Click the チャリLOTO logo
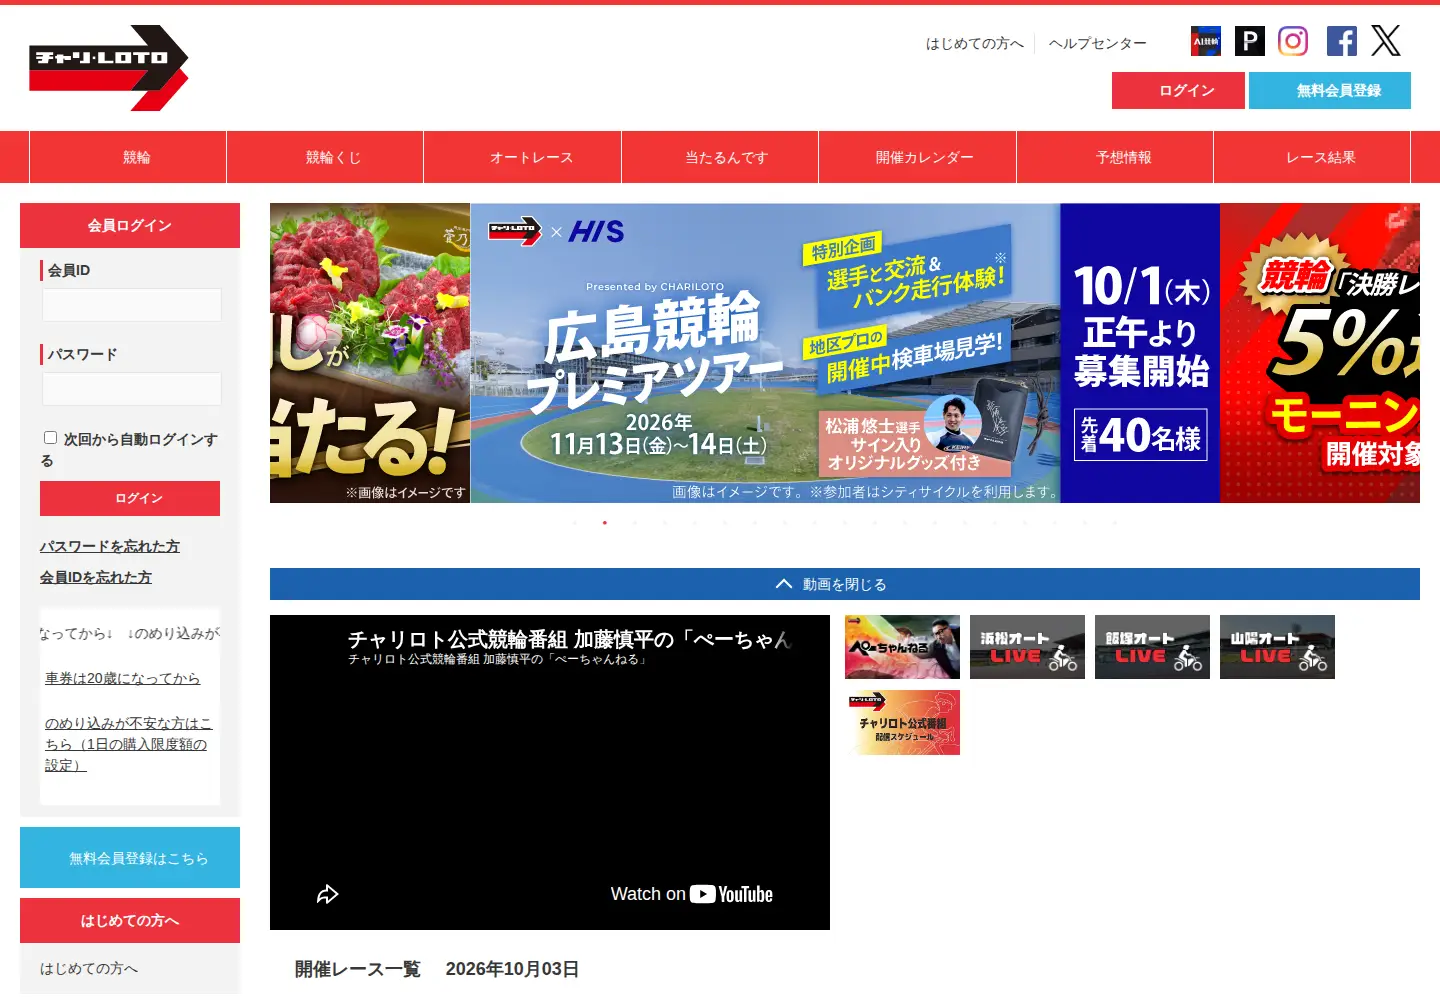 [109, 68]
